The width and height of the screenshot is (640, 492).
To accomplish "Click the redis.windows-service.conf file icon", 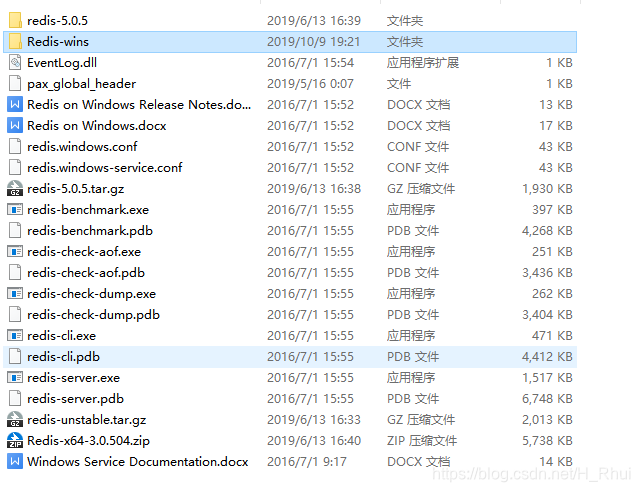I will point(15,167).
